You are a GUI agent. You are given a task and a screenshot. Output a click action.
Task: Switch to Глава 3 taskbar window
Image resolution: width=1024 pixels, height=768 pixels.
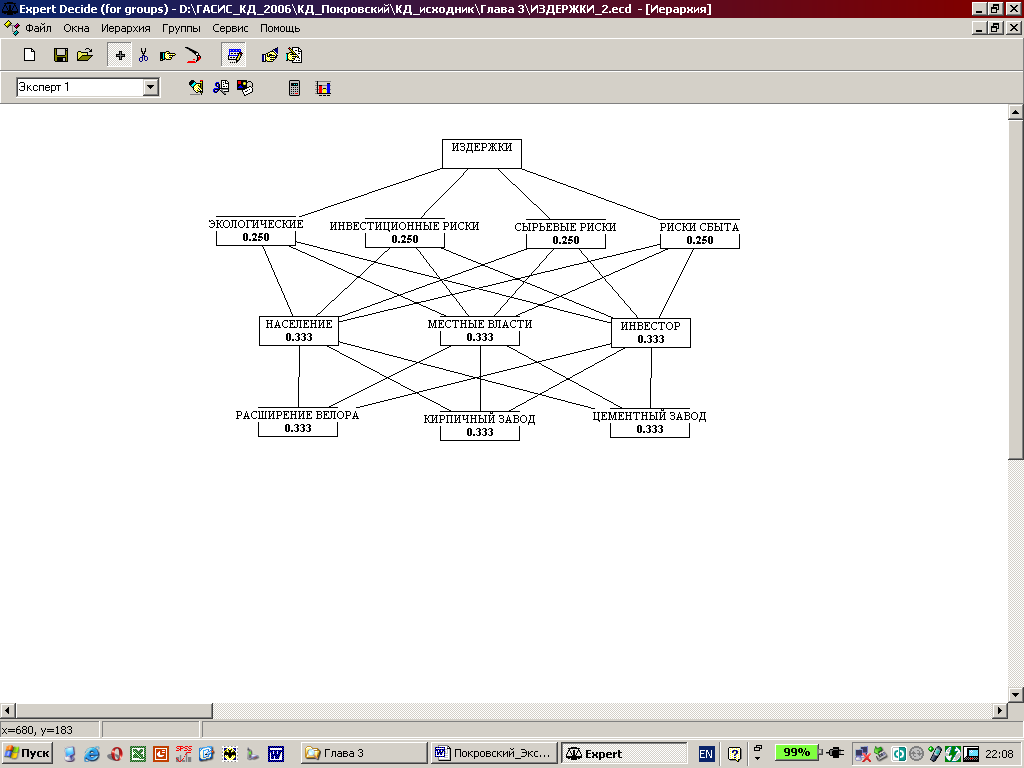click(363, 753)
